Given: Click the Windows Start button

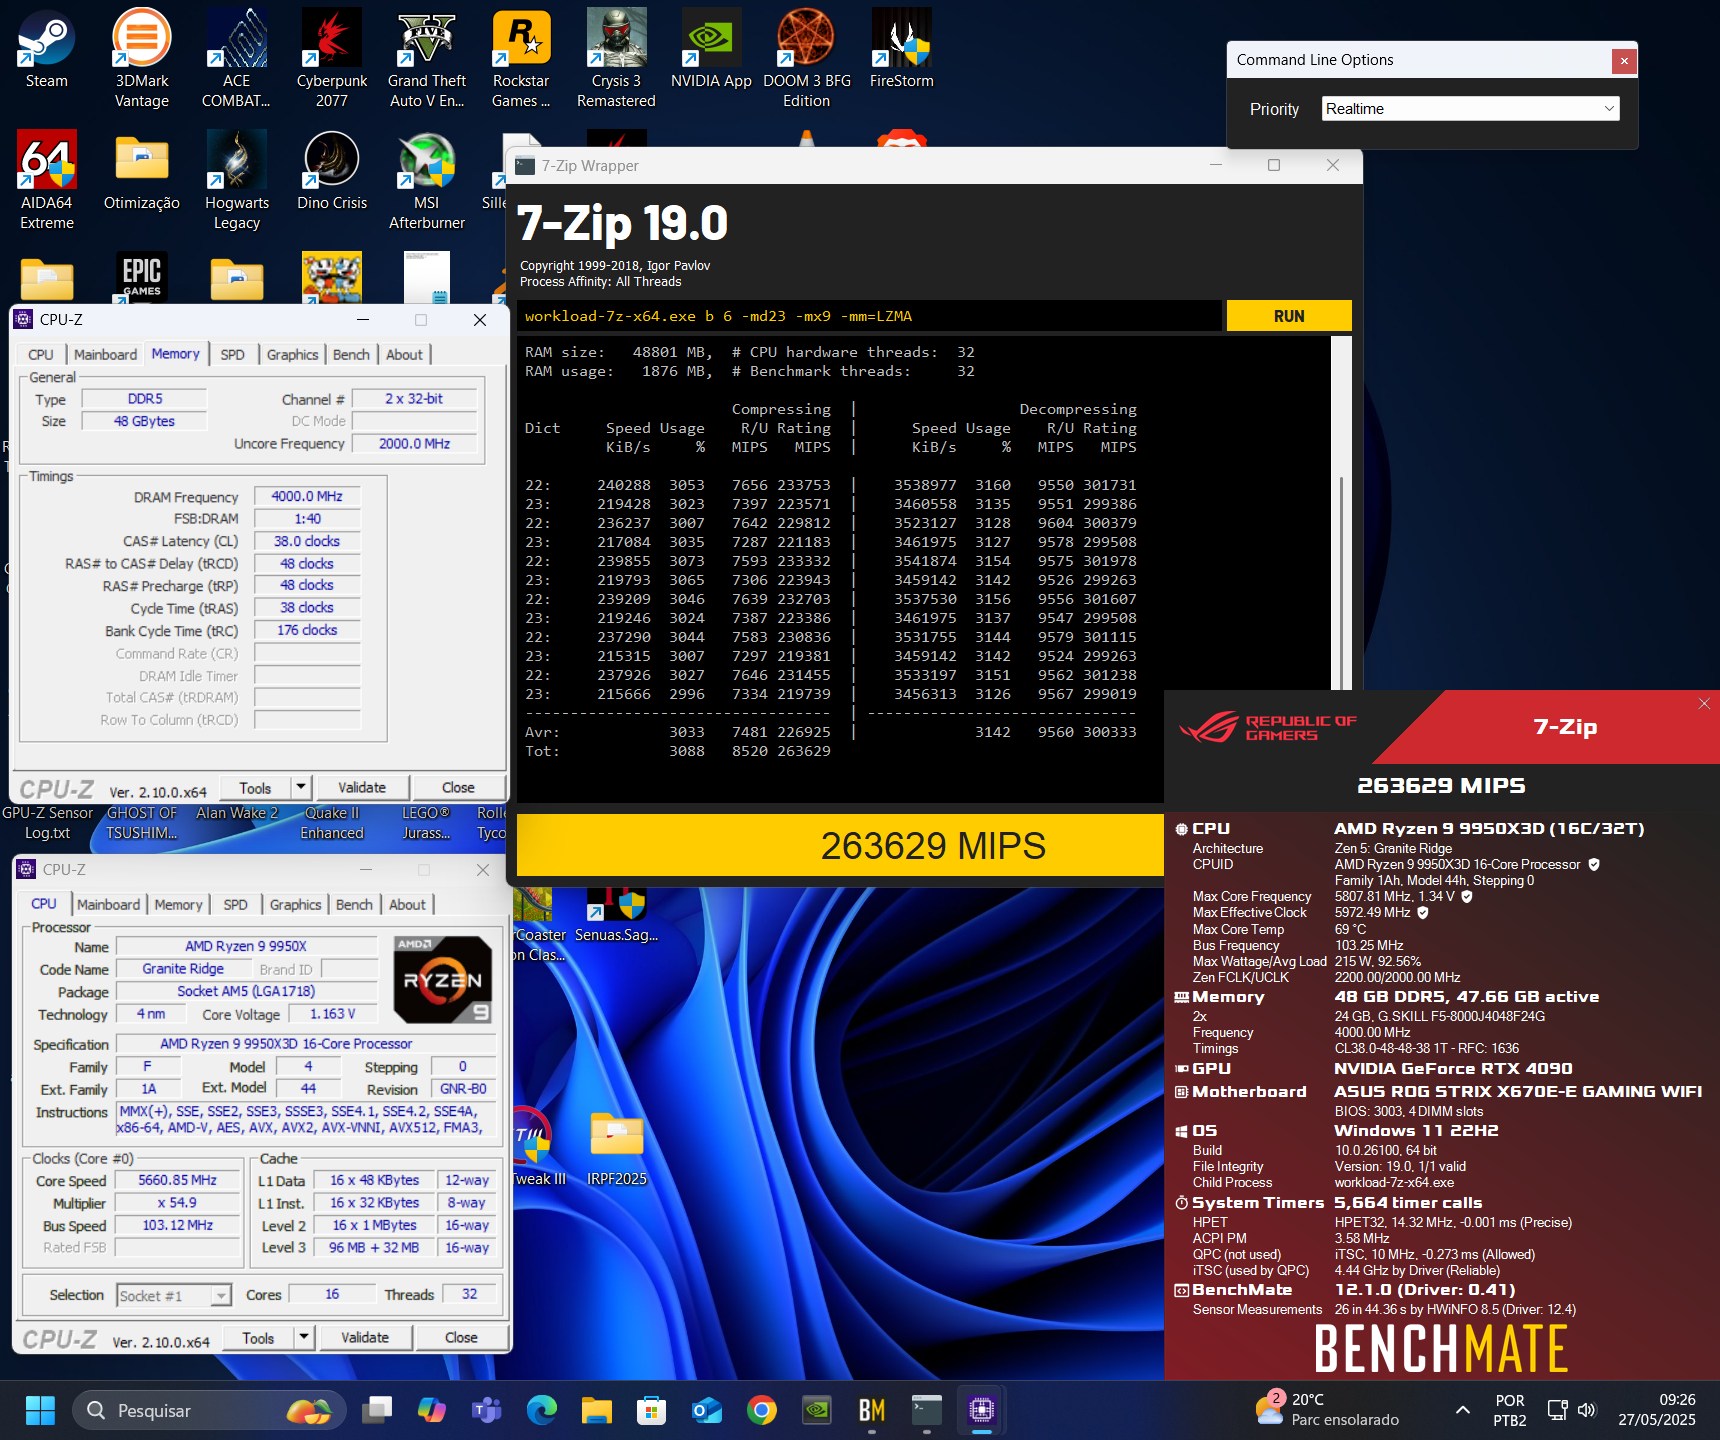Looking at the screenshot, I should pos(40,1410).
